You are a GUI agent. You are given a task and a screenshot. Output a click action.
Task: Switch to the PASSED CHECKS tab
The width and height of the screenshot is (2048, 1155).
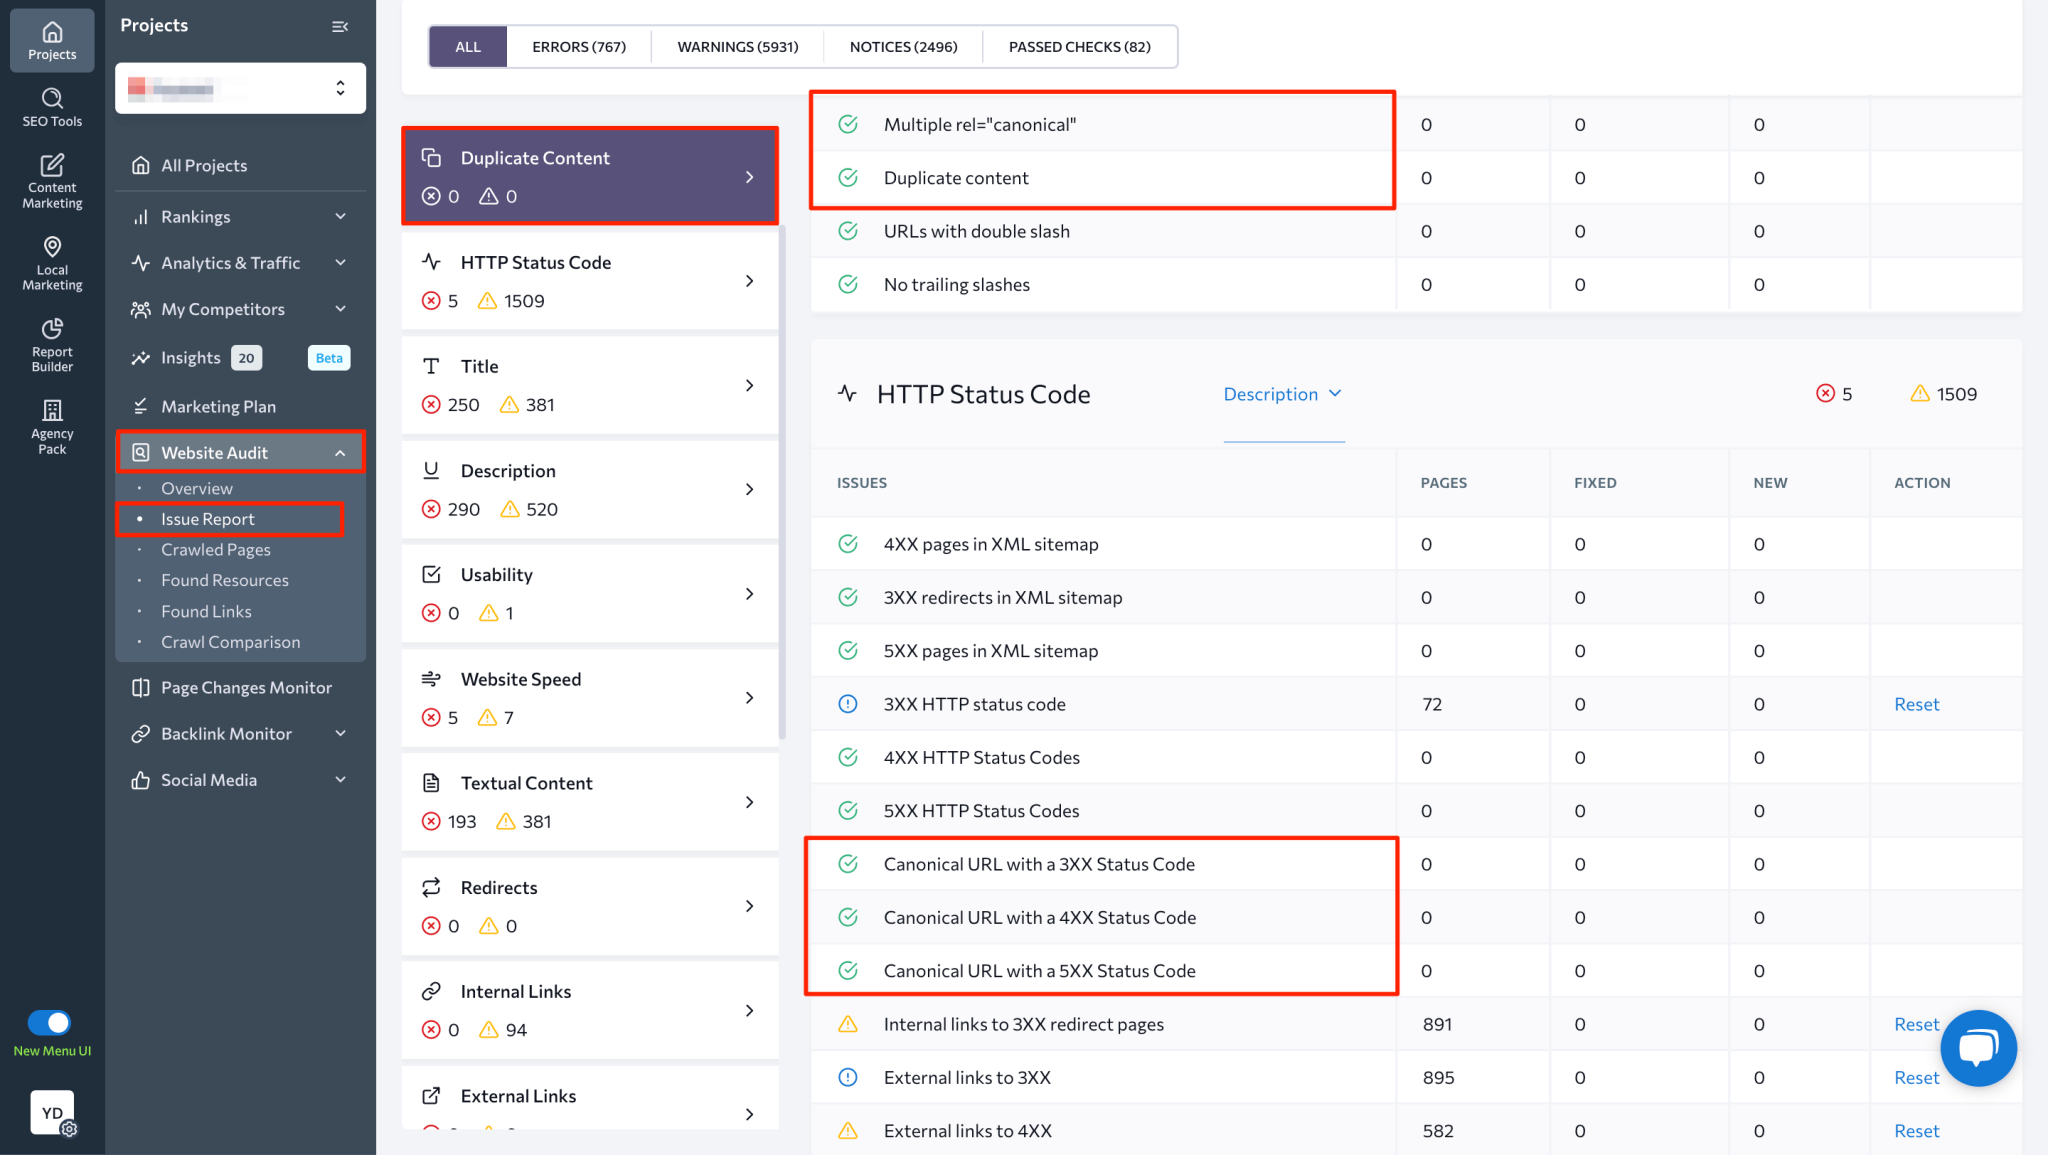click(1079, 46)
